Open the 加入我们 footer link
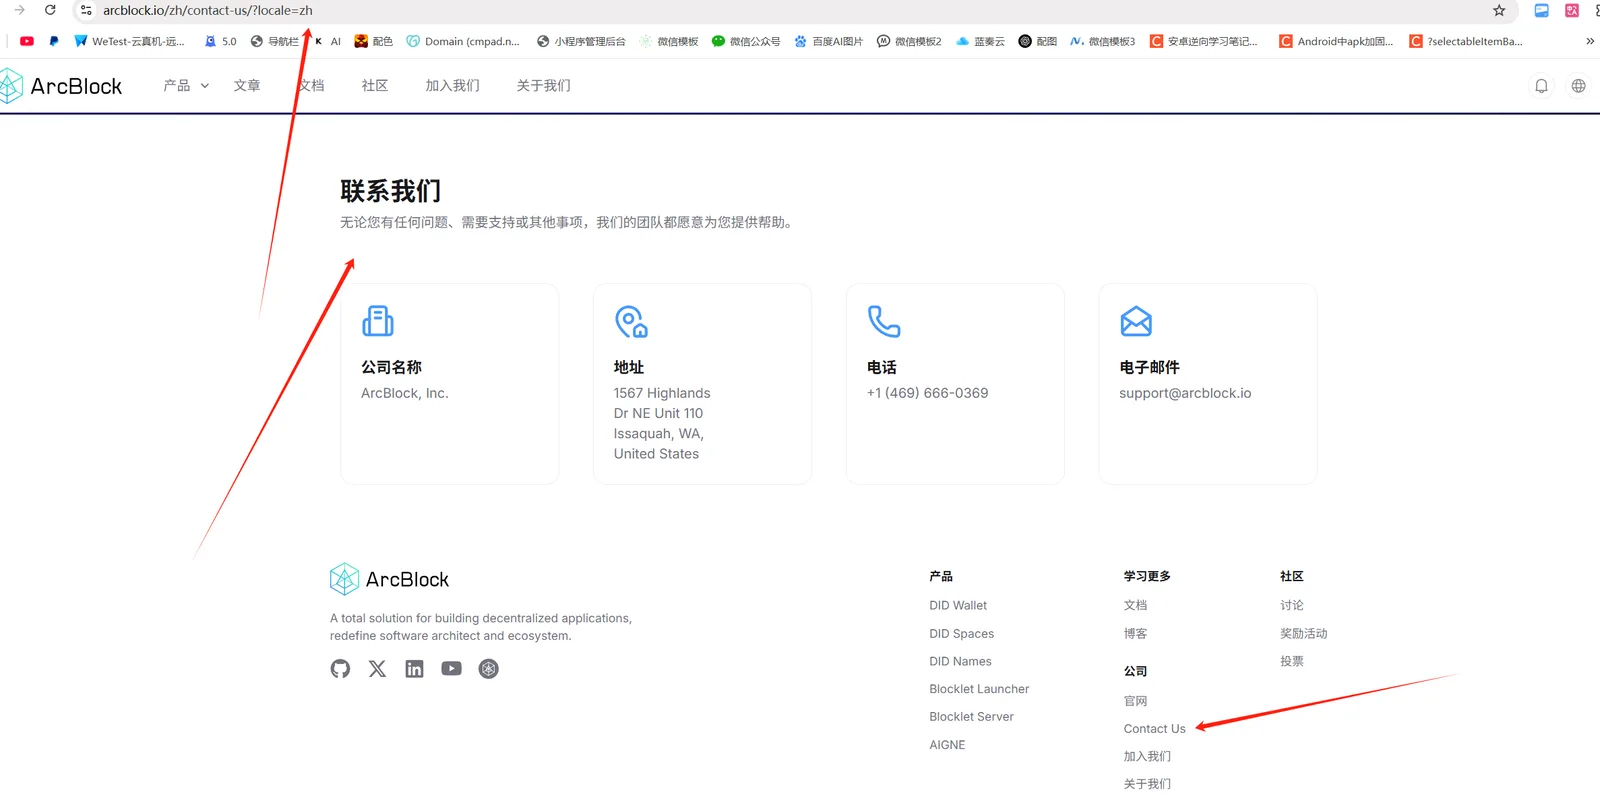The height and width of the screenshot is (805, 1600). pos(1147,757)
